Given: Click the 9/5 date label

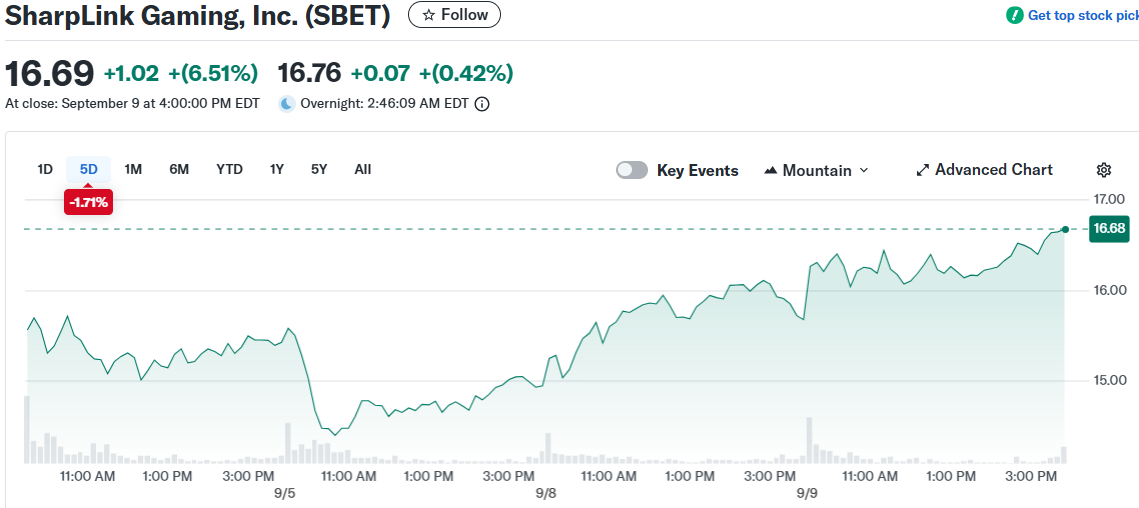Looking at the screenshot, I should pos(286,493).
